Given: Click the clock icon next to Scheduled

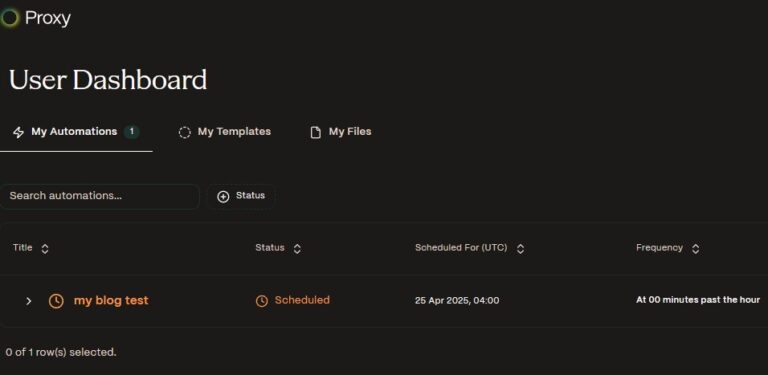Looking at the screenshot, I should point(262,301).
